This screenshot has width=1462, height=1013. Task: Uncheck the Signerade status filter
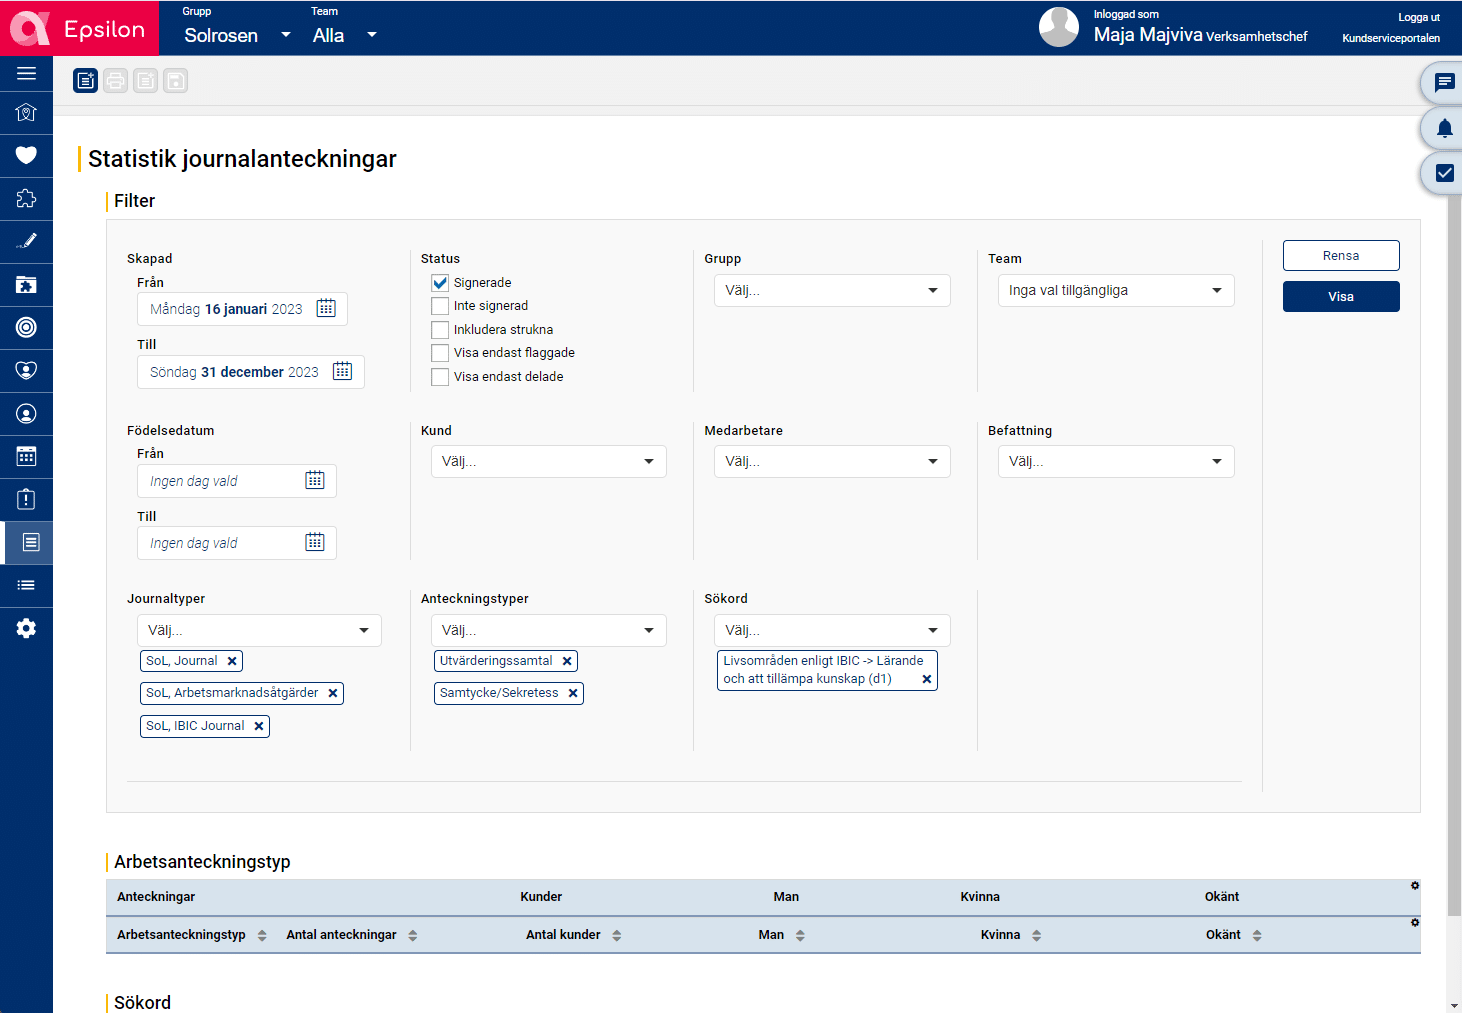(x=440, y=282)
